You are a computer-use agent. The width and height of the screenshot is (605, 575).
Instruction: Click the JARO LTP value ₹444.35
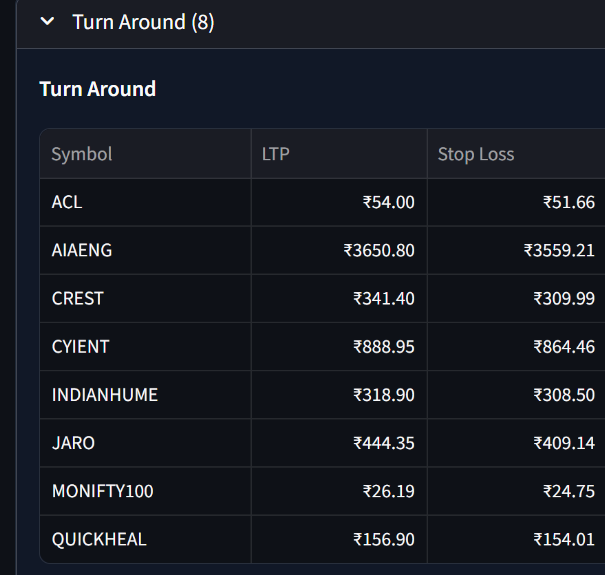pyautogui.click(x=383, y=443)
